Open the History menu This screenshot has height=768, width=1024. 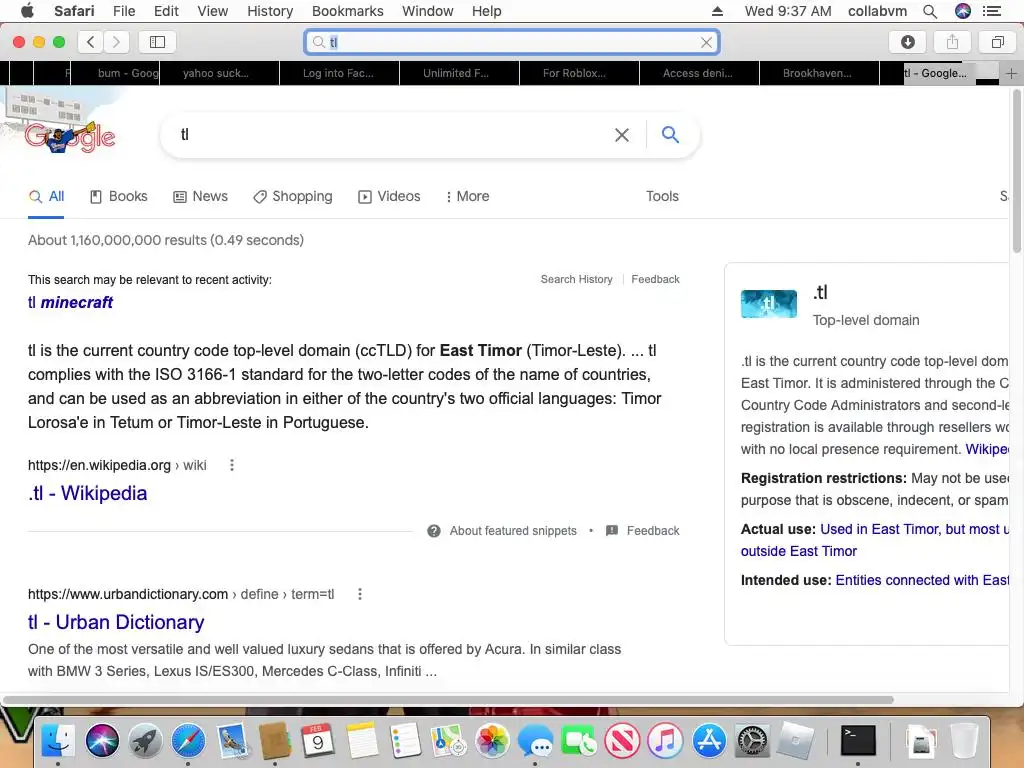(x=270, y=11)
